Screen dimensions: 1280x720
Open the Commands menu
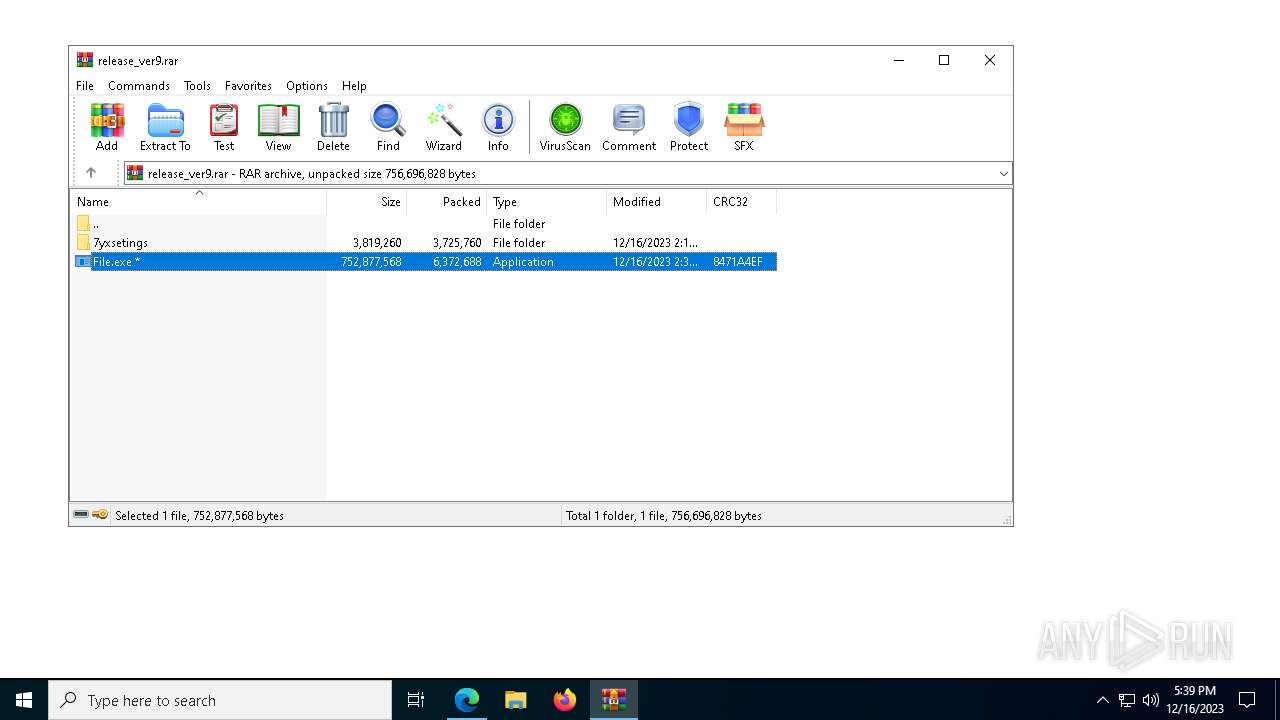(139, 86)
